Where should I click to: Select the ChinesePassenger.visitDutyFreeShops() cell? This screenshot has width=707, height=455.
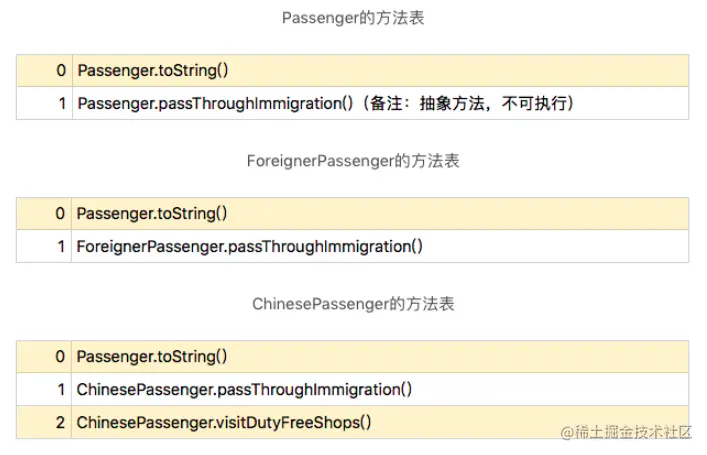[224, 422]
